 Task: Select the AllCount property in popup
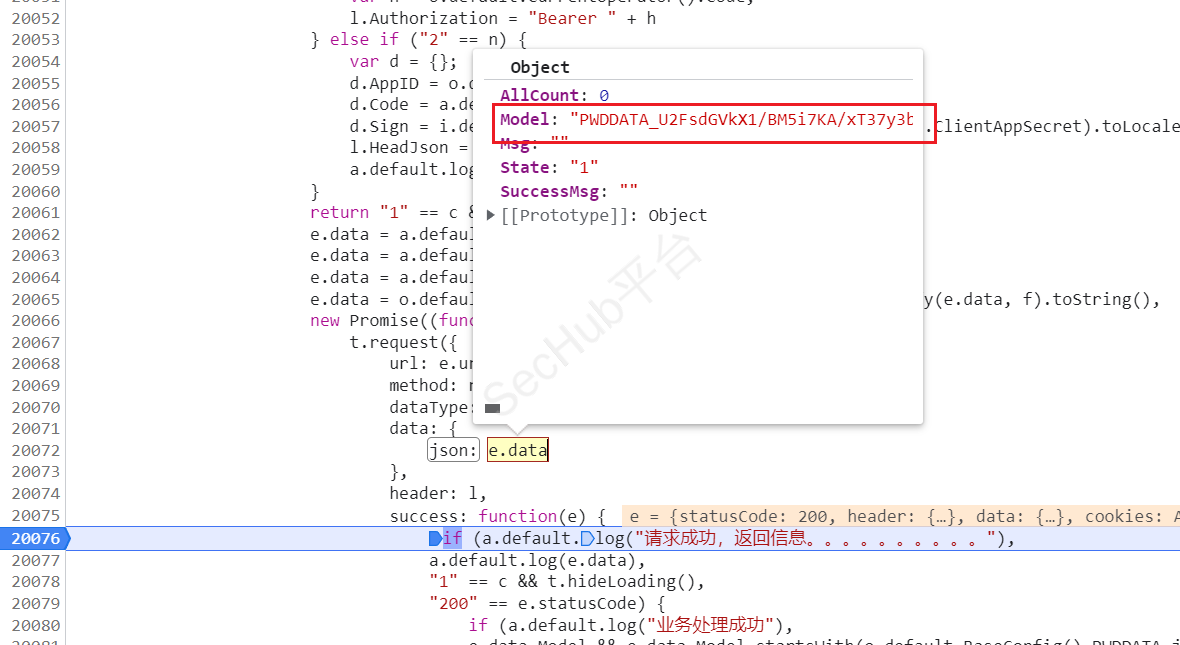click(540, 96)
